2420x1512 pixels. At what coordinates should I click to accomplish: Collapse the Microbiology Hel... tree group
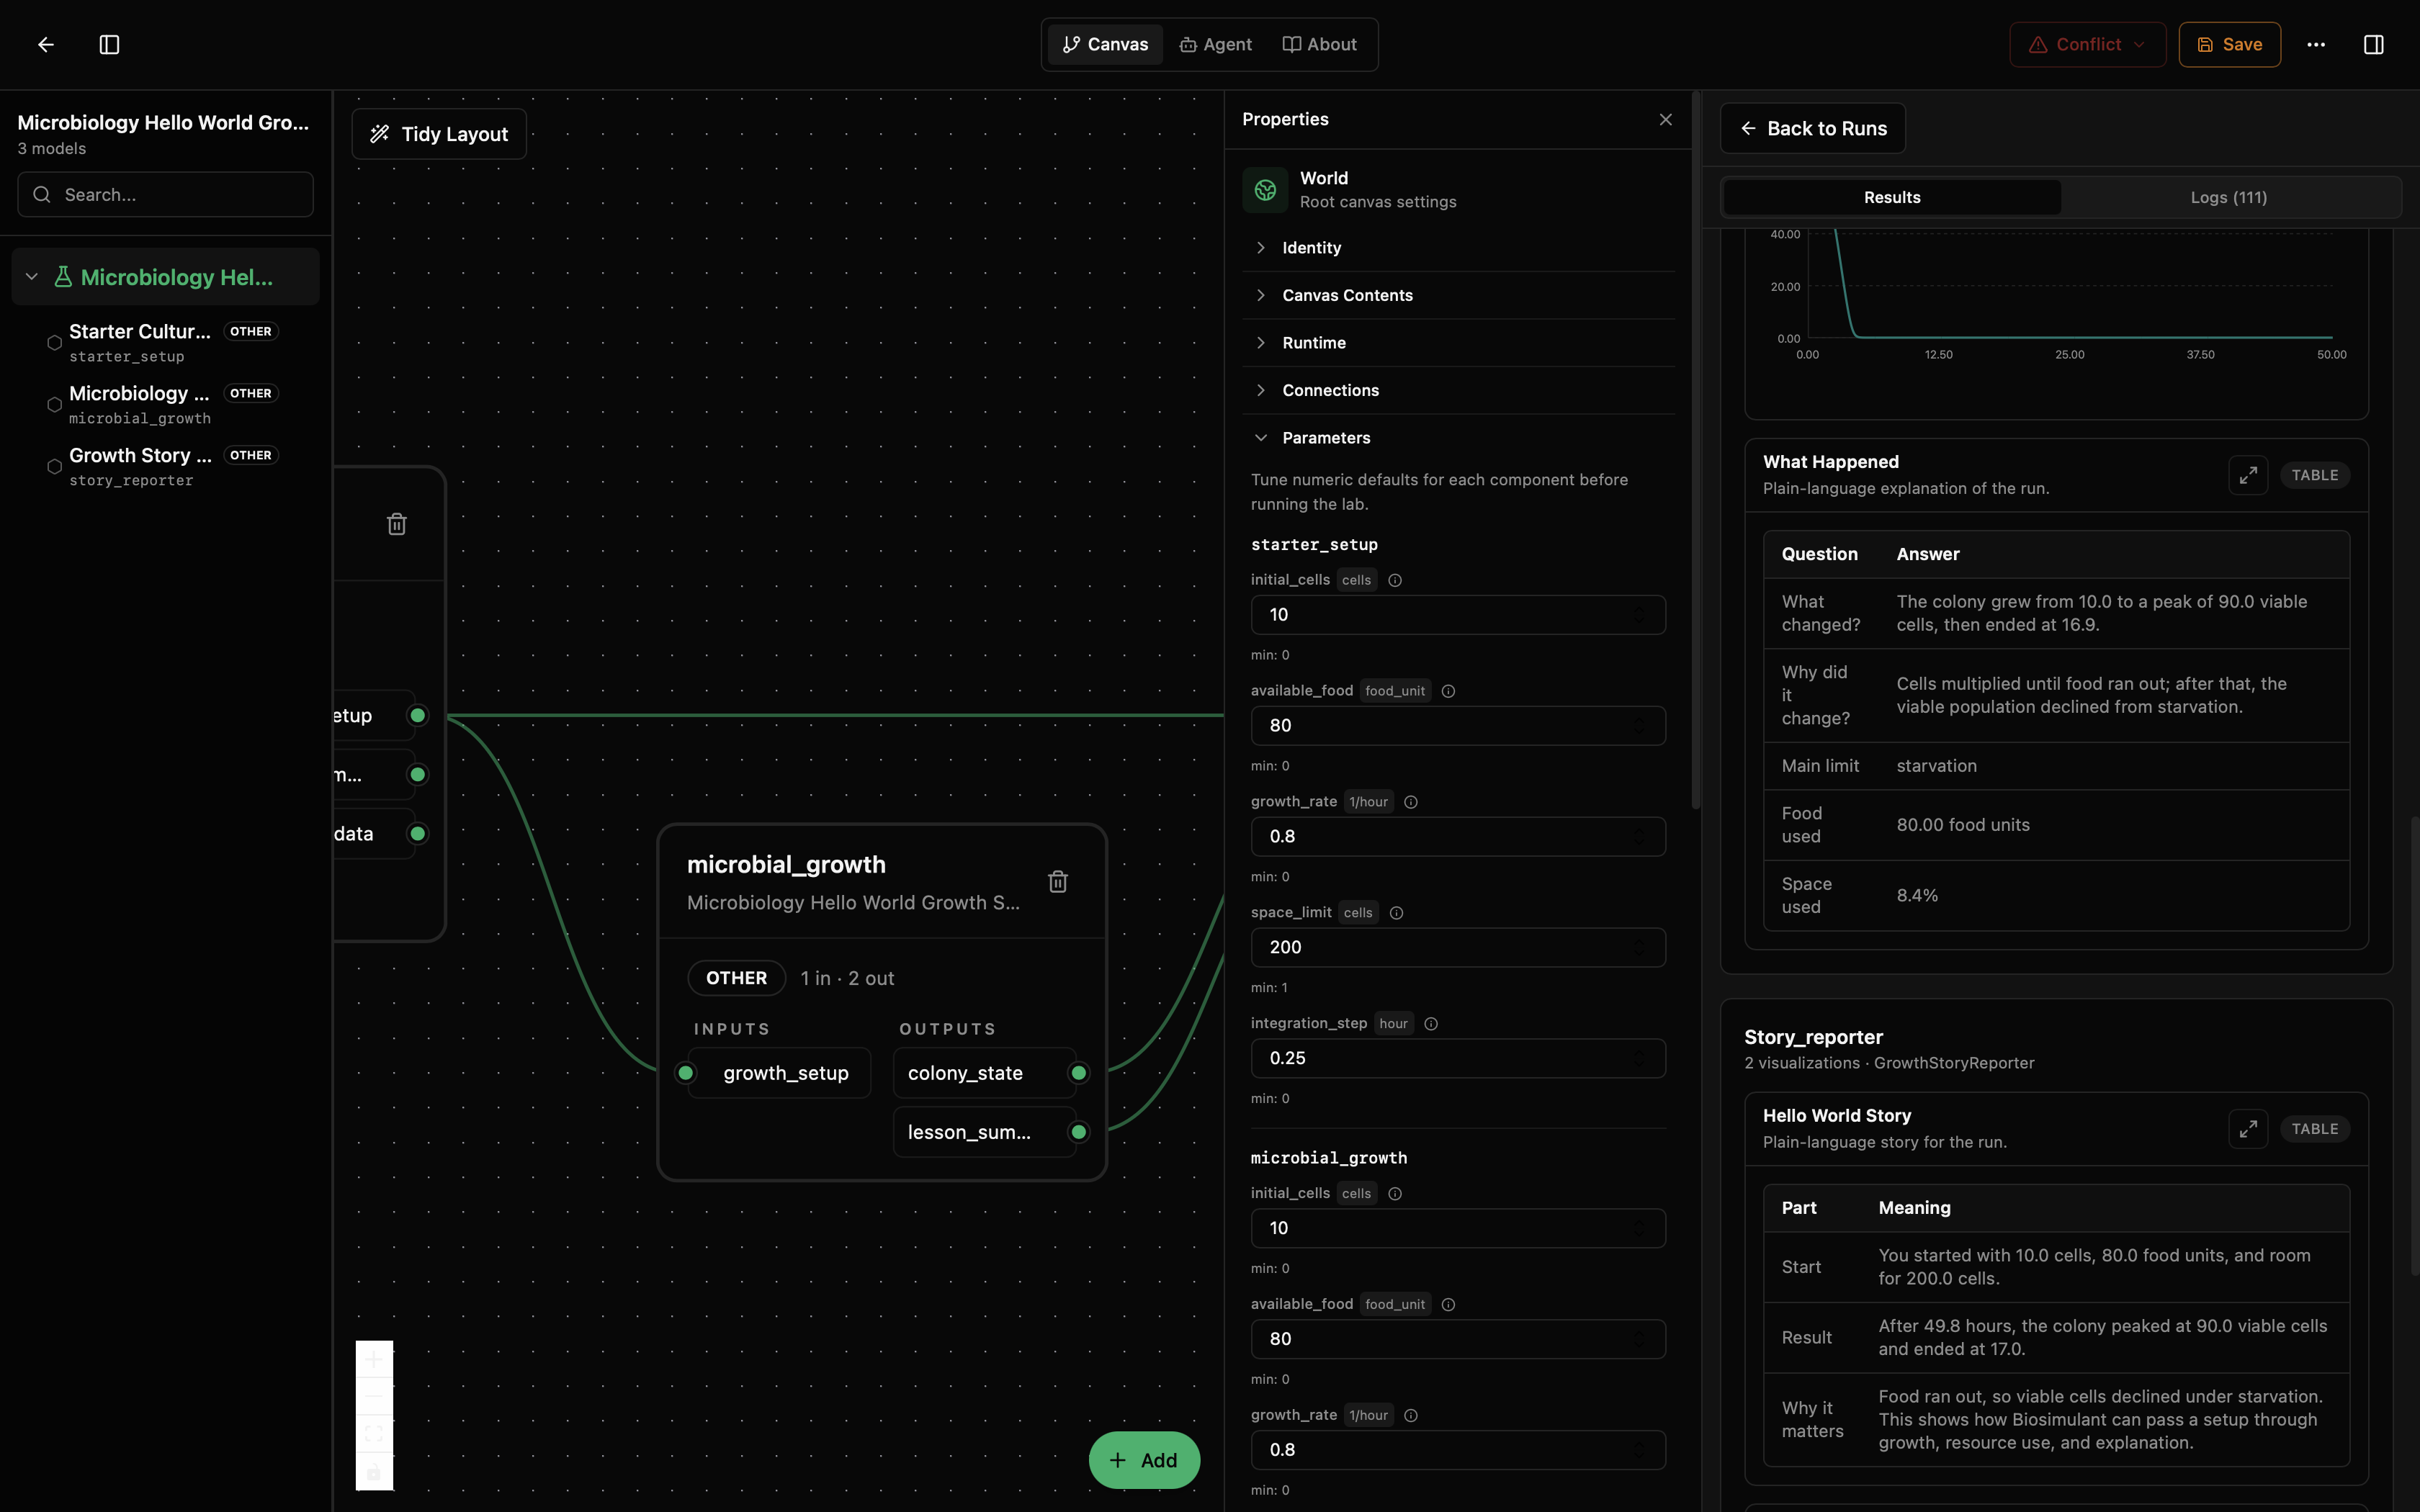(32, 277)
